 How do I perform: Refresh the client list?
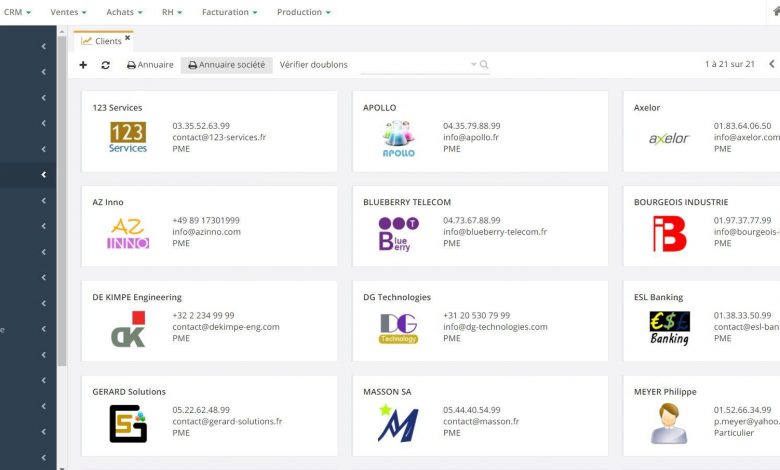(x=105, y=65)
